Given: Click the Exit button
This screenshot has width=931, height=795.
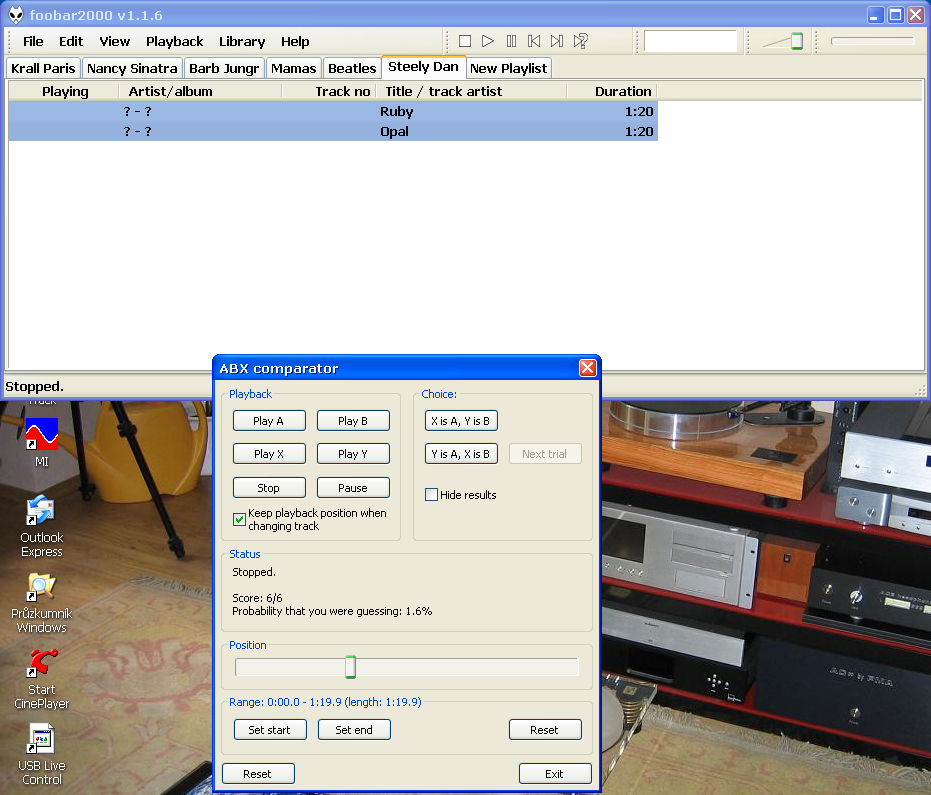Looking at the screenshot, I should pos(555,774).
